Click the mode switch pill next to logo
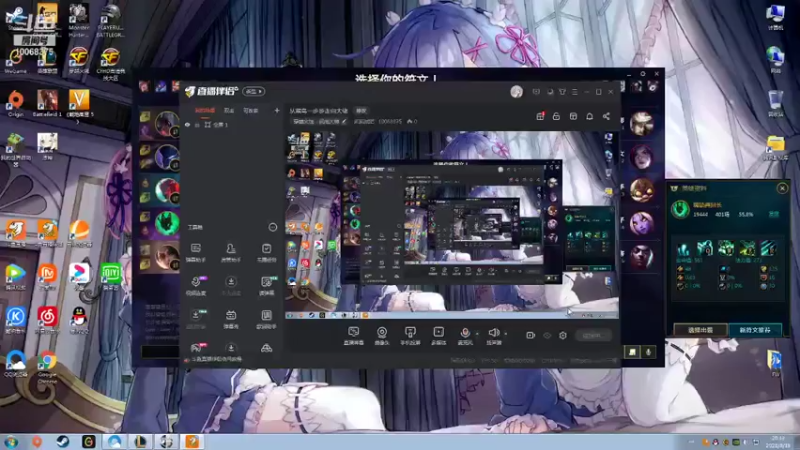The image size is (800, 450). point(254,91)
